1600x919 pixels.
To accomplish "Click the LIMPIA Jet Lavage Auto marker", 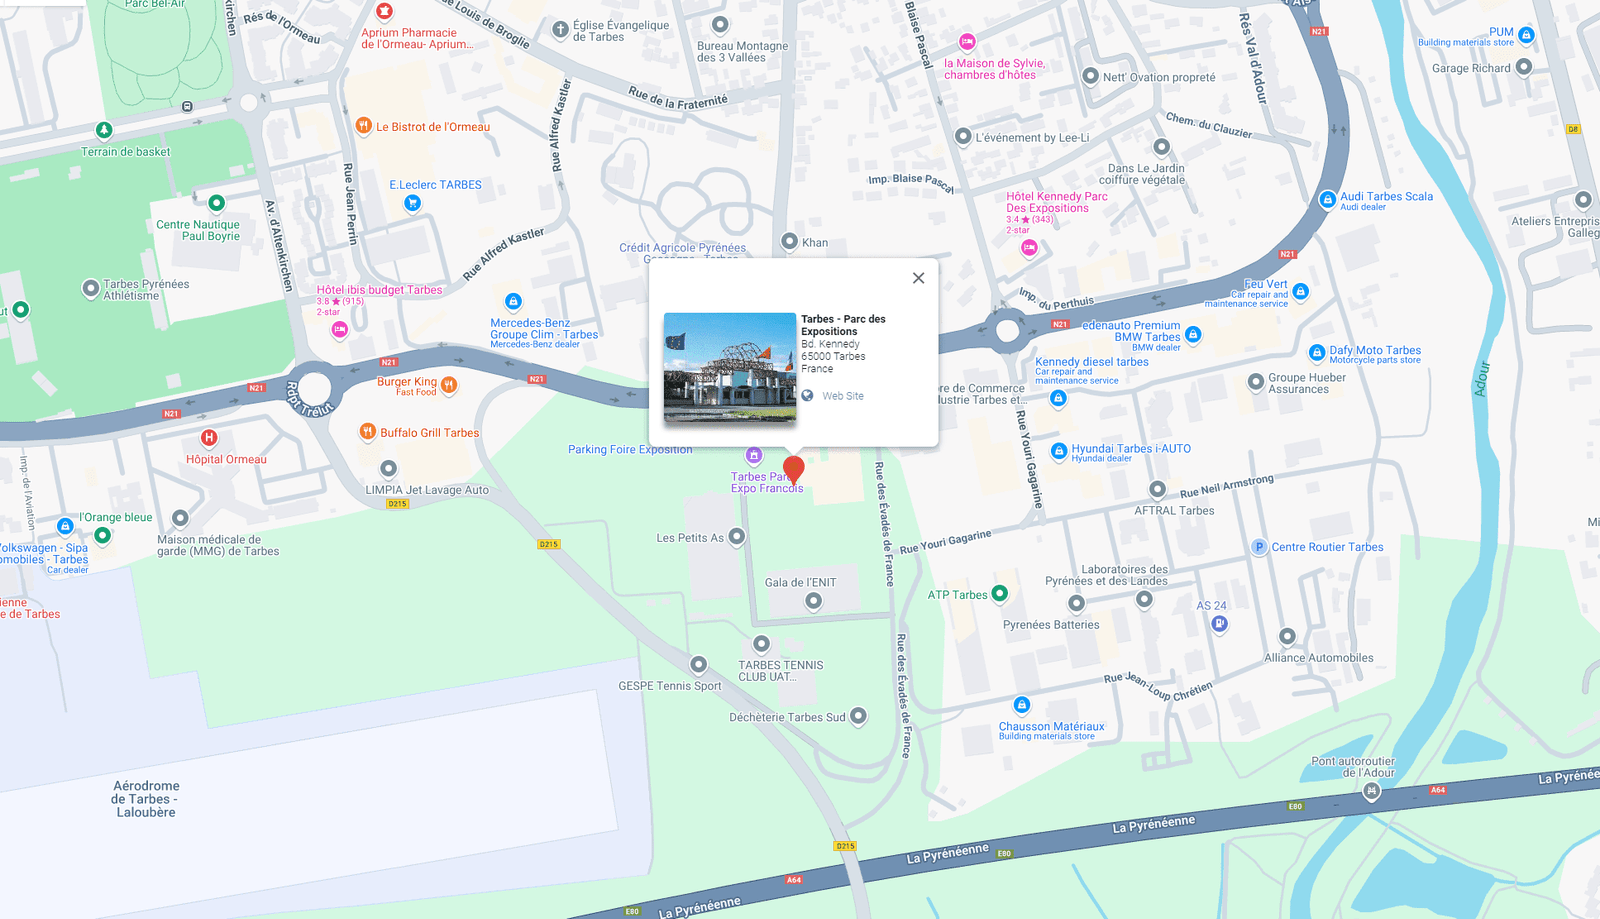I will 389,468.
